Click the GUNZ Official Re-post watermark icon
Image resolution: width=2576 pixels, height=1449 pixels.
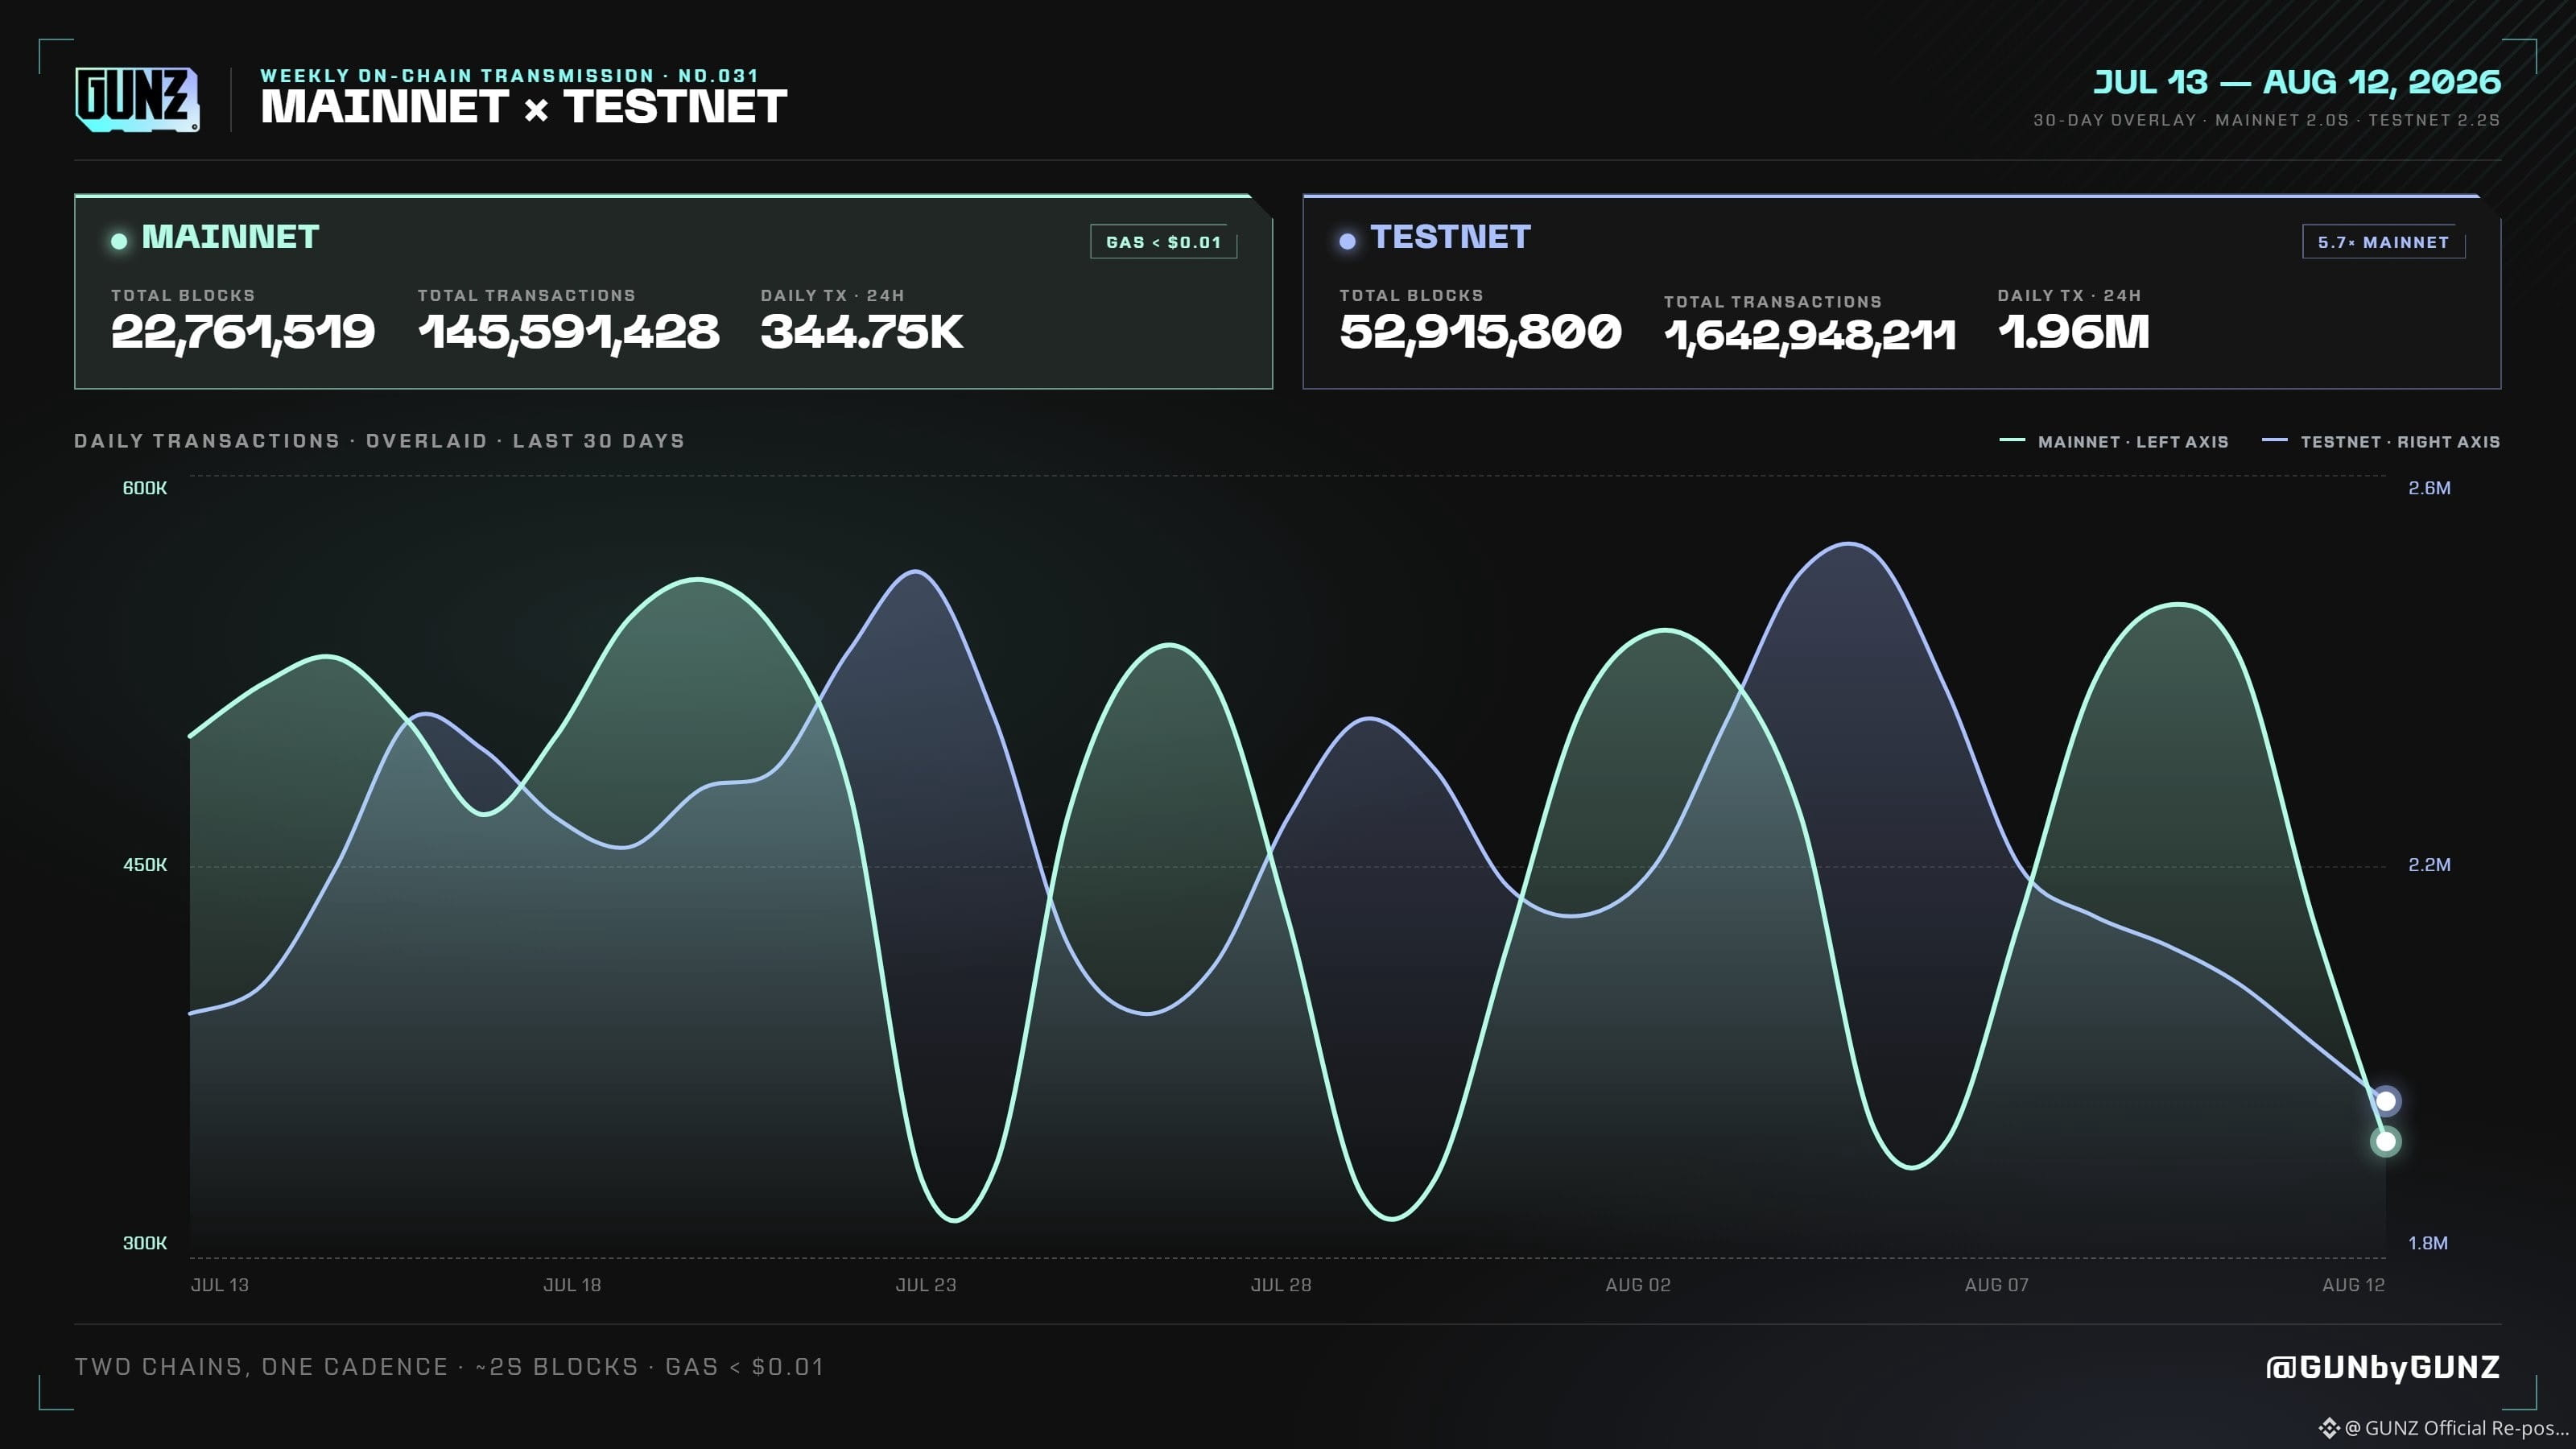click(2329, 1427)
